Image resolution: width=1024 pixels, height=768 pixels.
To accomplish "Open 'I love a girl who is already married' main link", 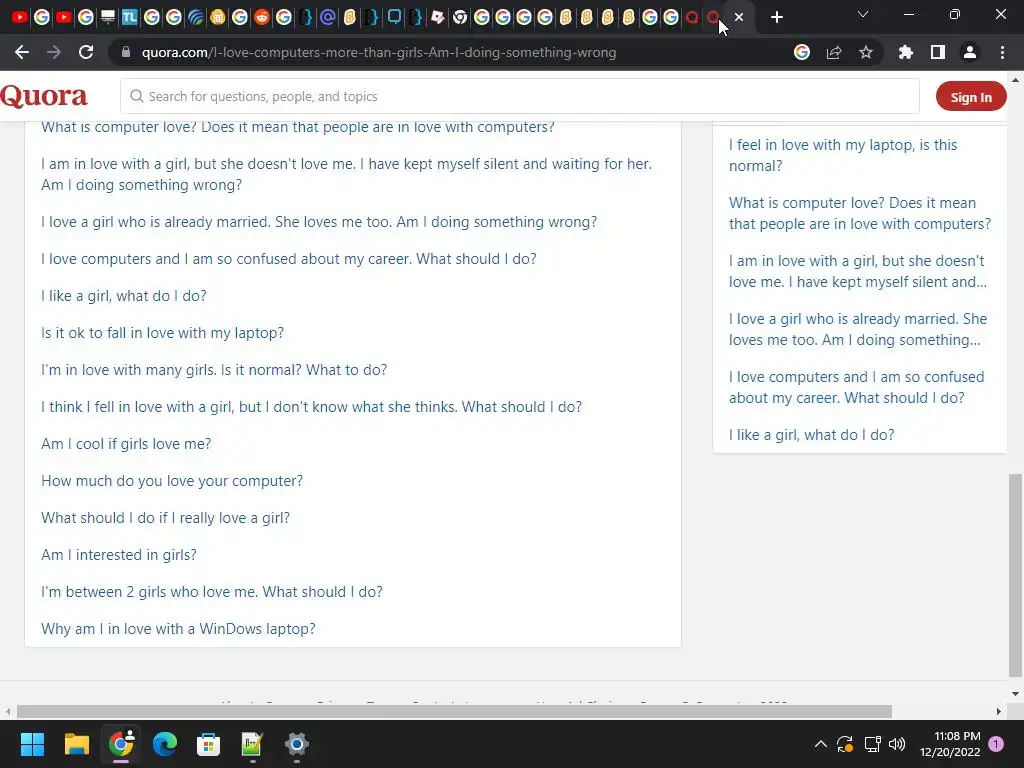I will (x=319, y=222).
